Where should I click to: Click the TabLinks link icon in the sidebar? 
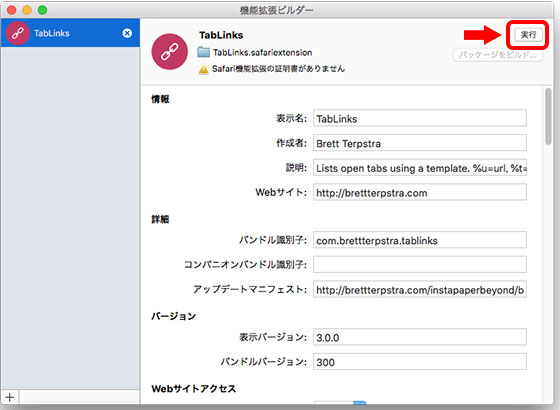tap(18, 33)
